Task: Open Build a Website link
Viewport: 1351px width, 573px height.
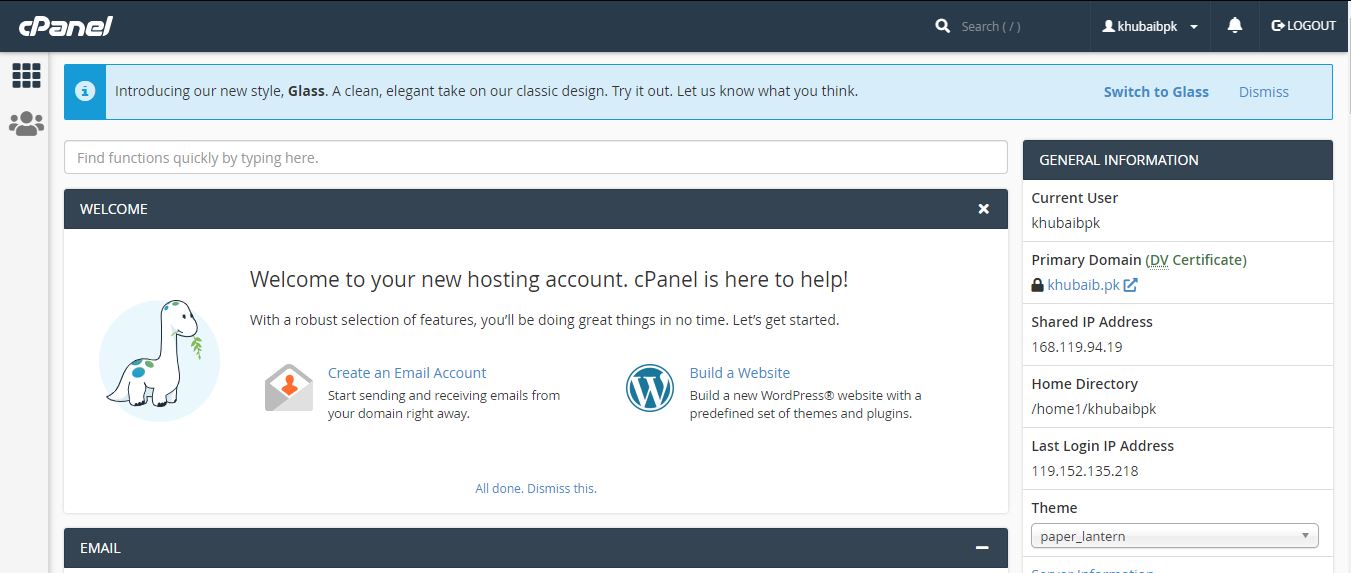Action: (739, 373)
